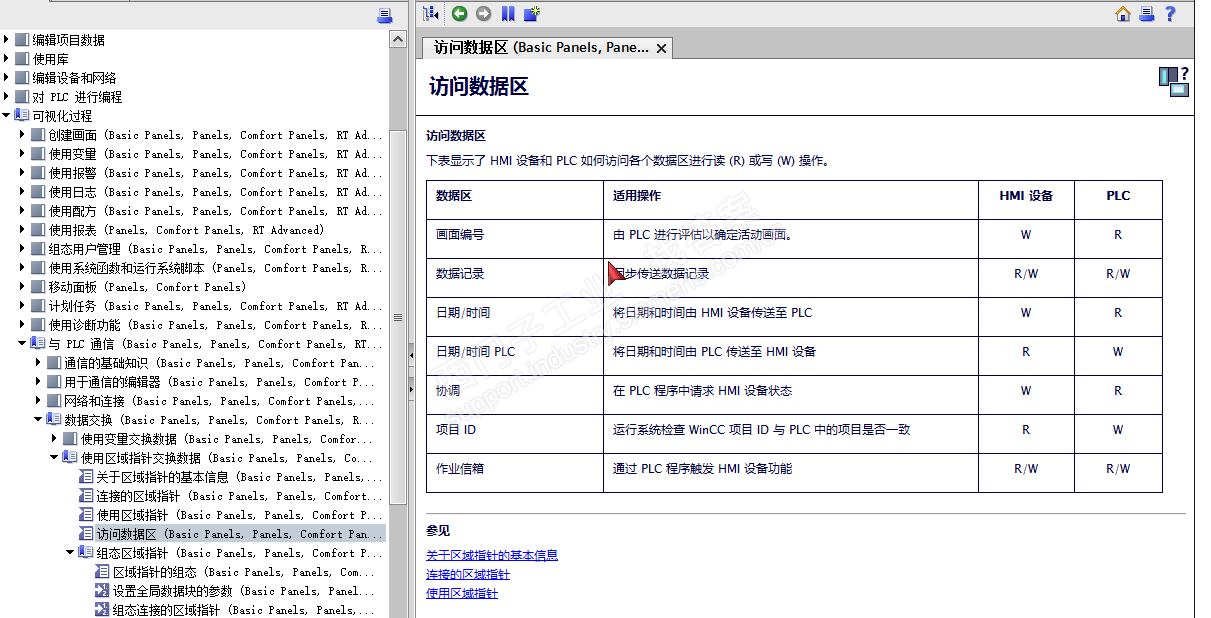Go to the help home page icon
This screenshot has height=618, width=1211.
coord(1123,13)
